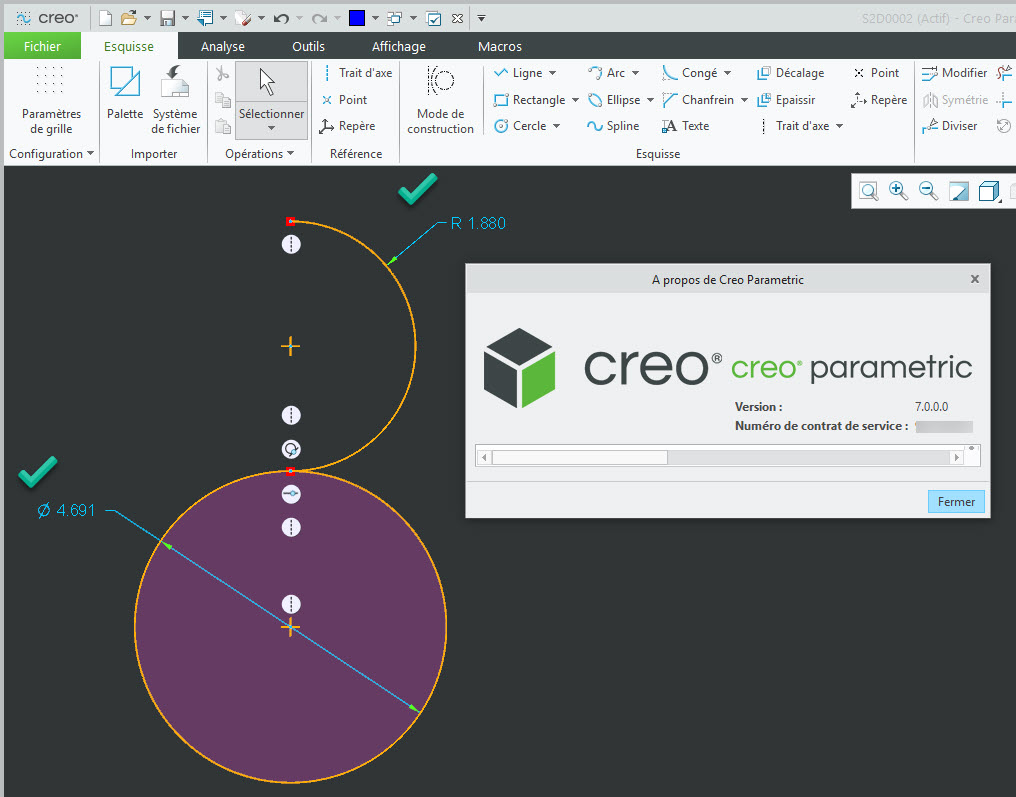Open the Cercle dropdown arrow

click(x=556, y=126)
